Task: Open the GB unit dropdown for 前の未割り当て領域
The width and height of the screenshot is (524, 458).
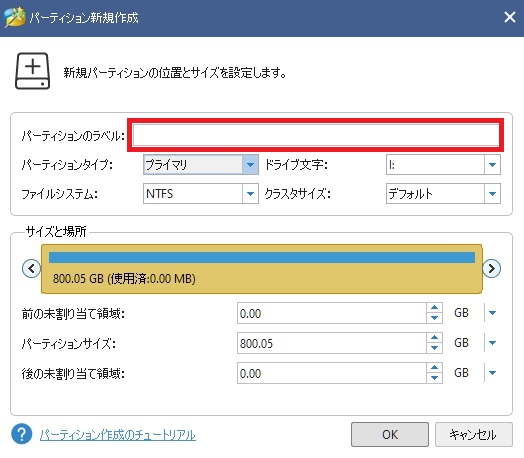Action: 492,313
